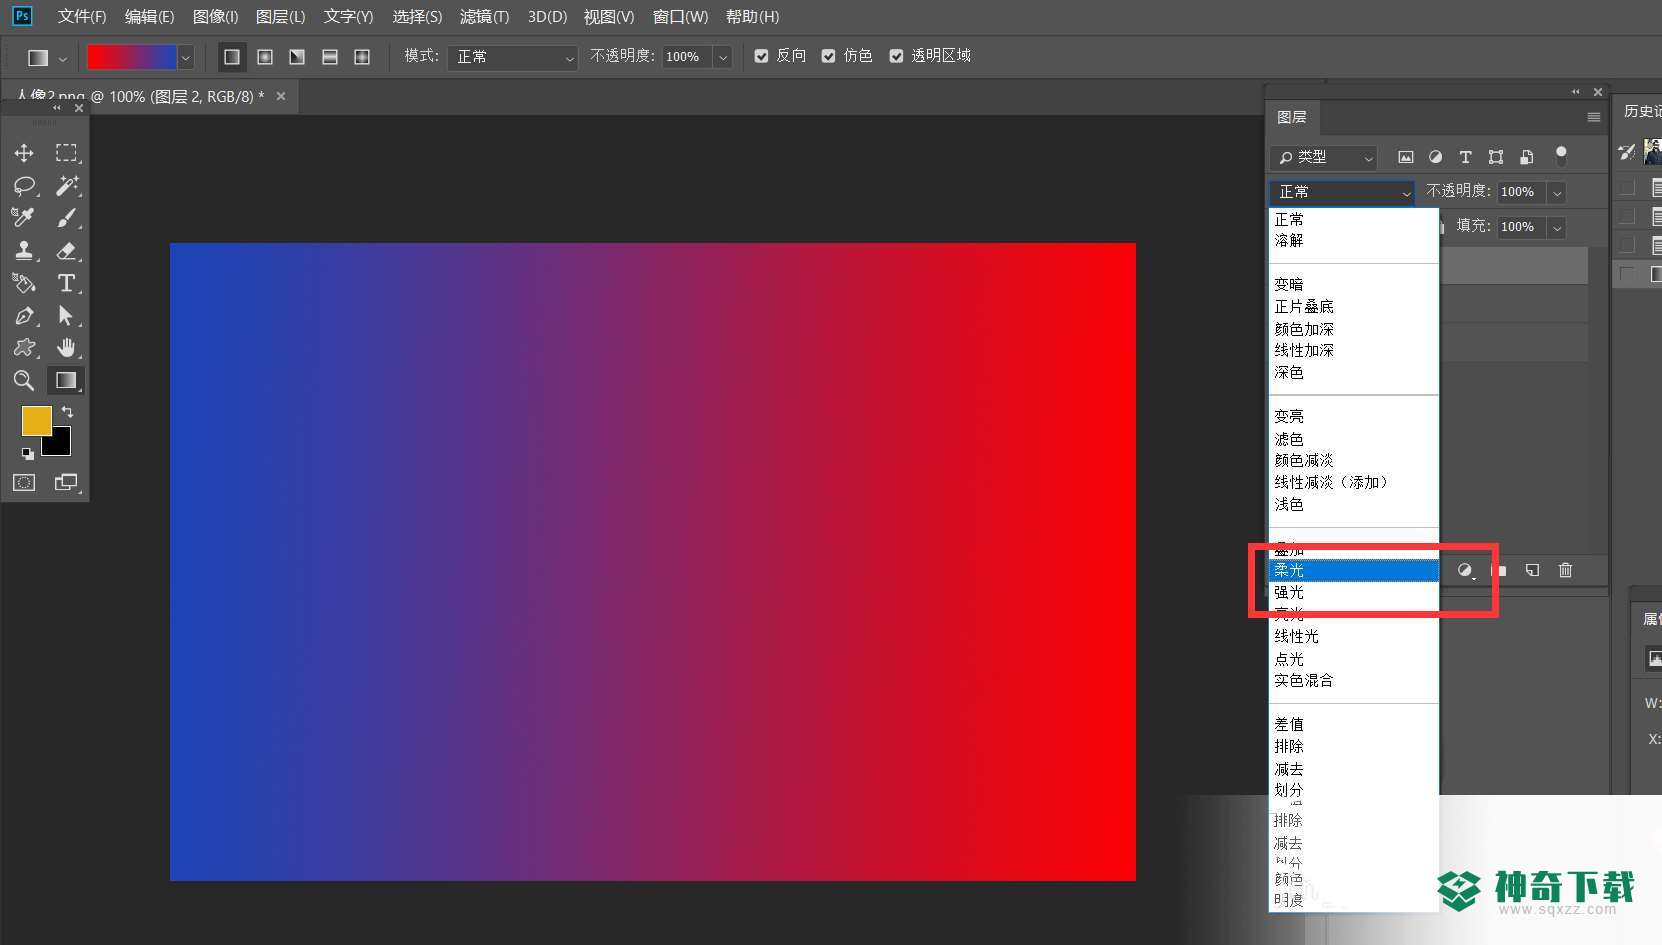This screenshot has height=945, width=1662.
Task: Select the Zoom magnifier tool
Action: point(24,380)
